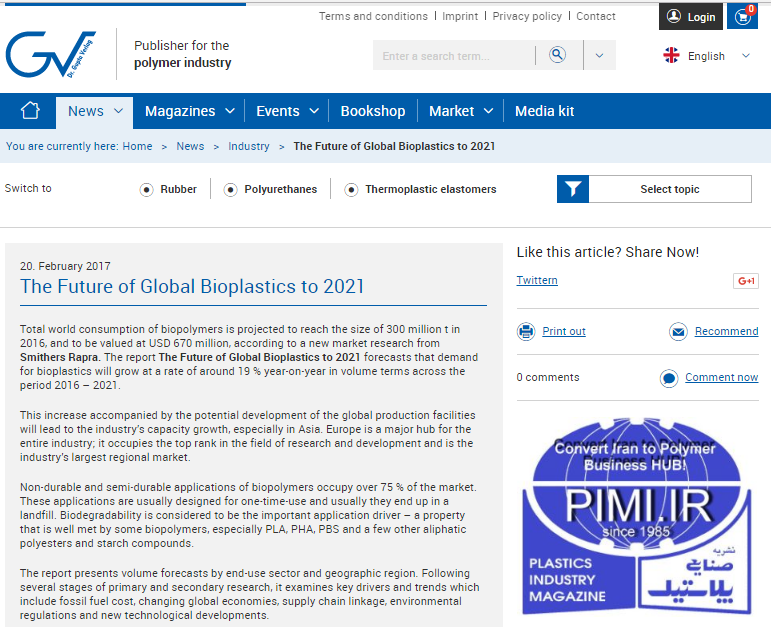Open the Events menu item
The height and width of the screenshot is (627, 771).
[278, 111]
